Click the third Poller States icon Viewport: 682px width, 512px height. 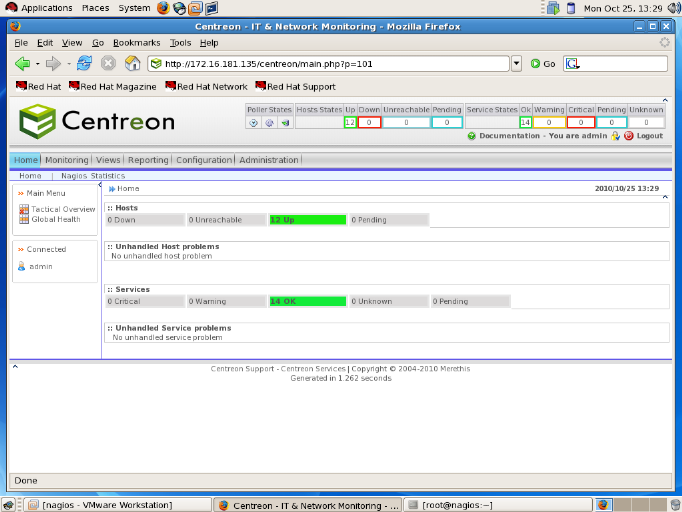(285, 123)
